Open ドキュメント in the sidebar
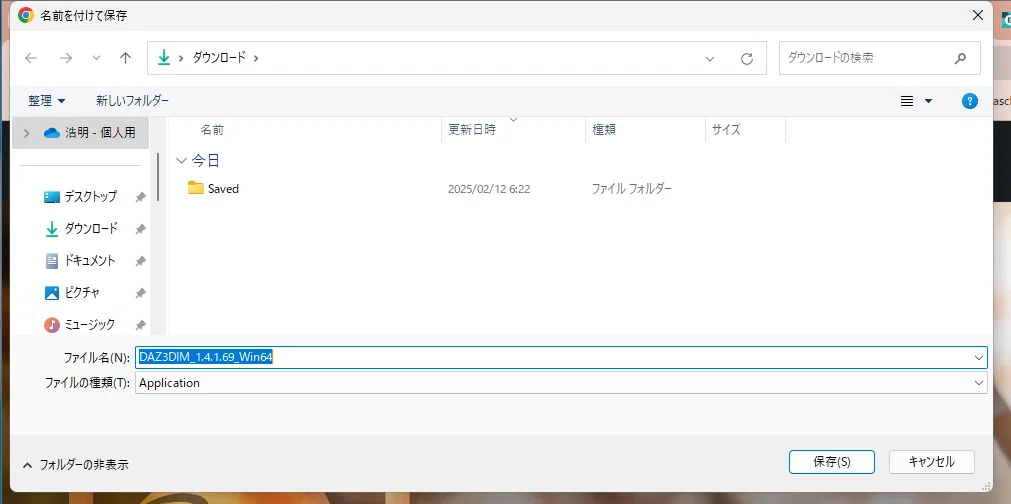The width and height of the screenshot is (1011, 504). (x=90, y=260)
